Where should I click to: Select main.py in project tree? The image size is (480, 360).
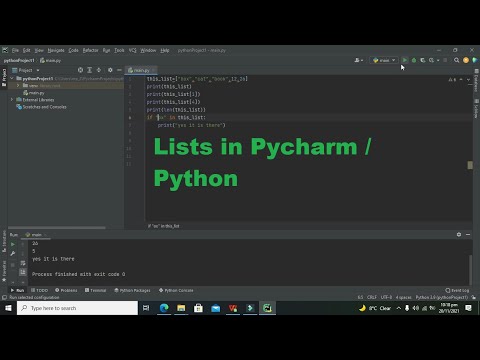point(34,93)
